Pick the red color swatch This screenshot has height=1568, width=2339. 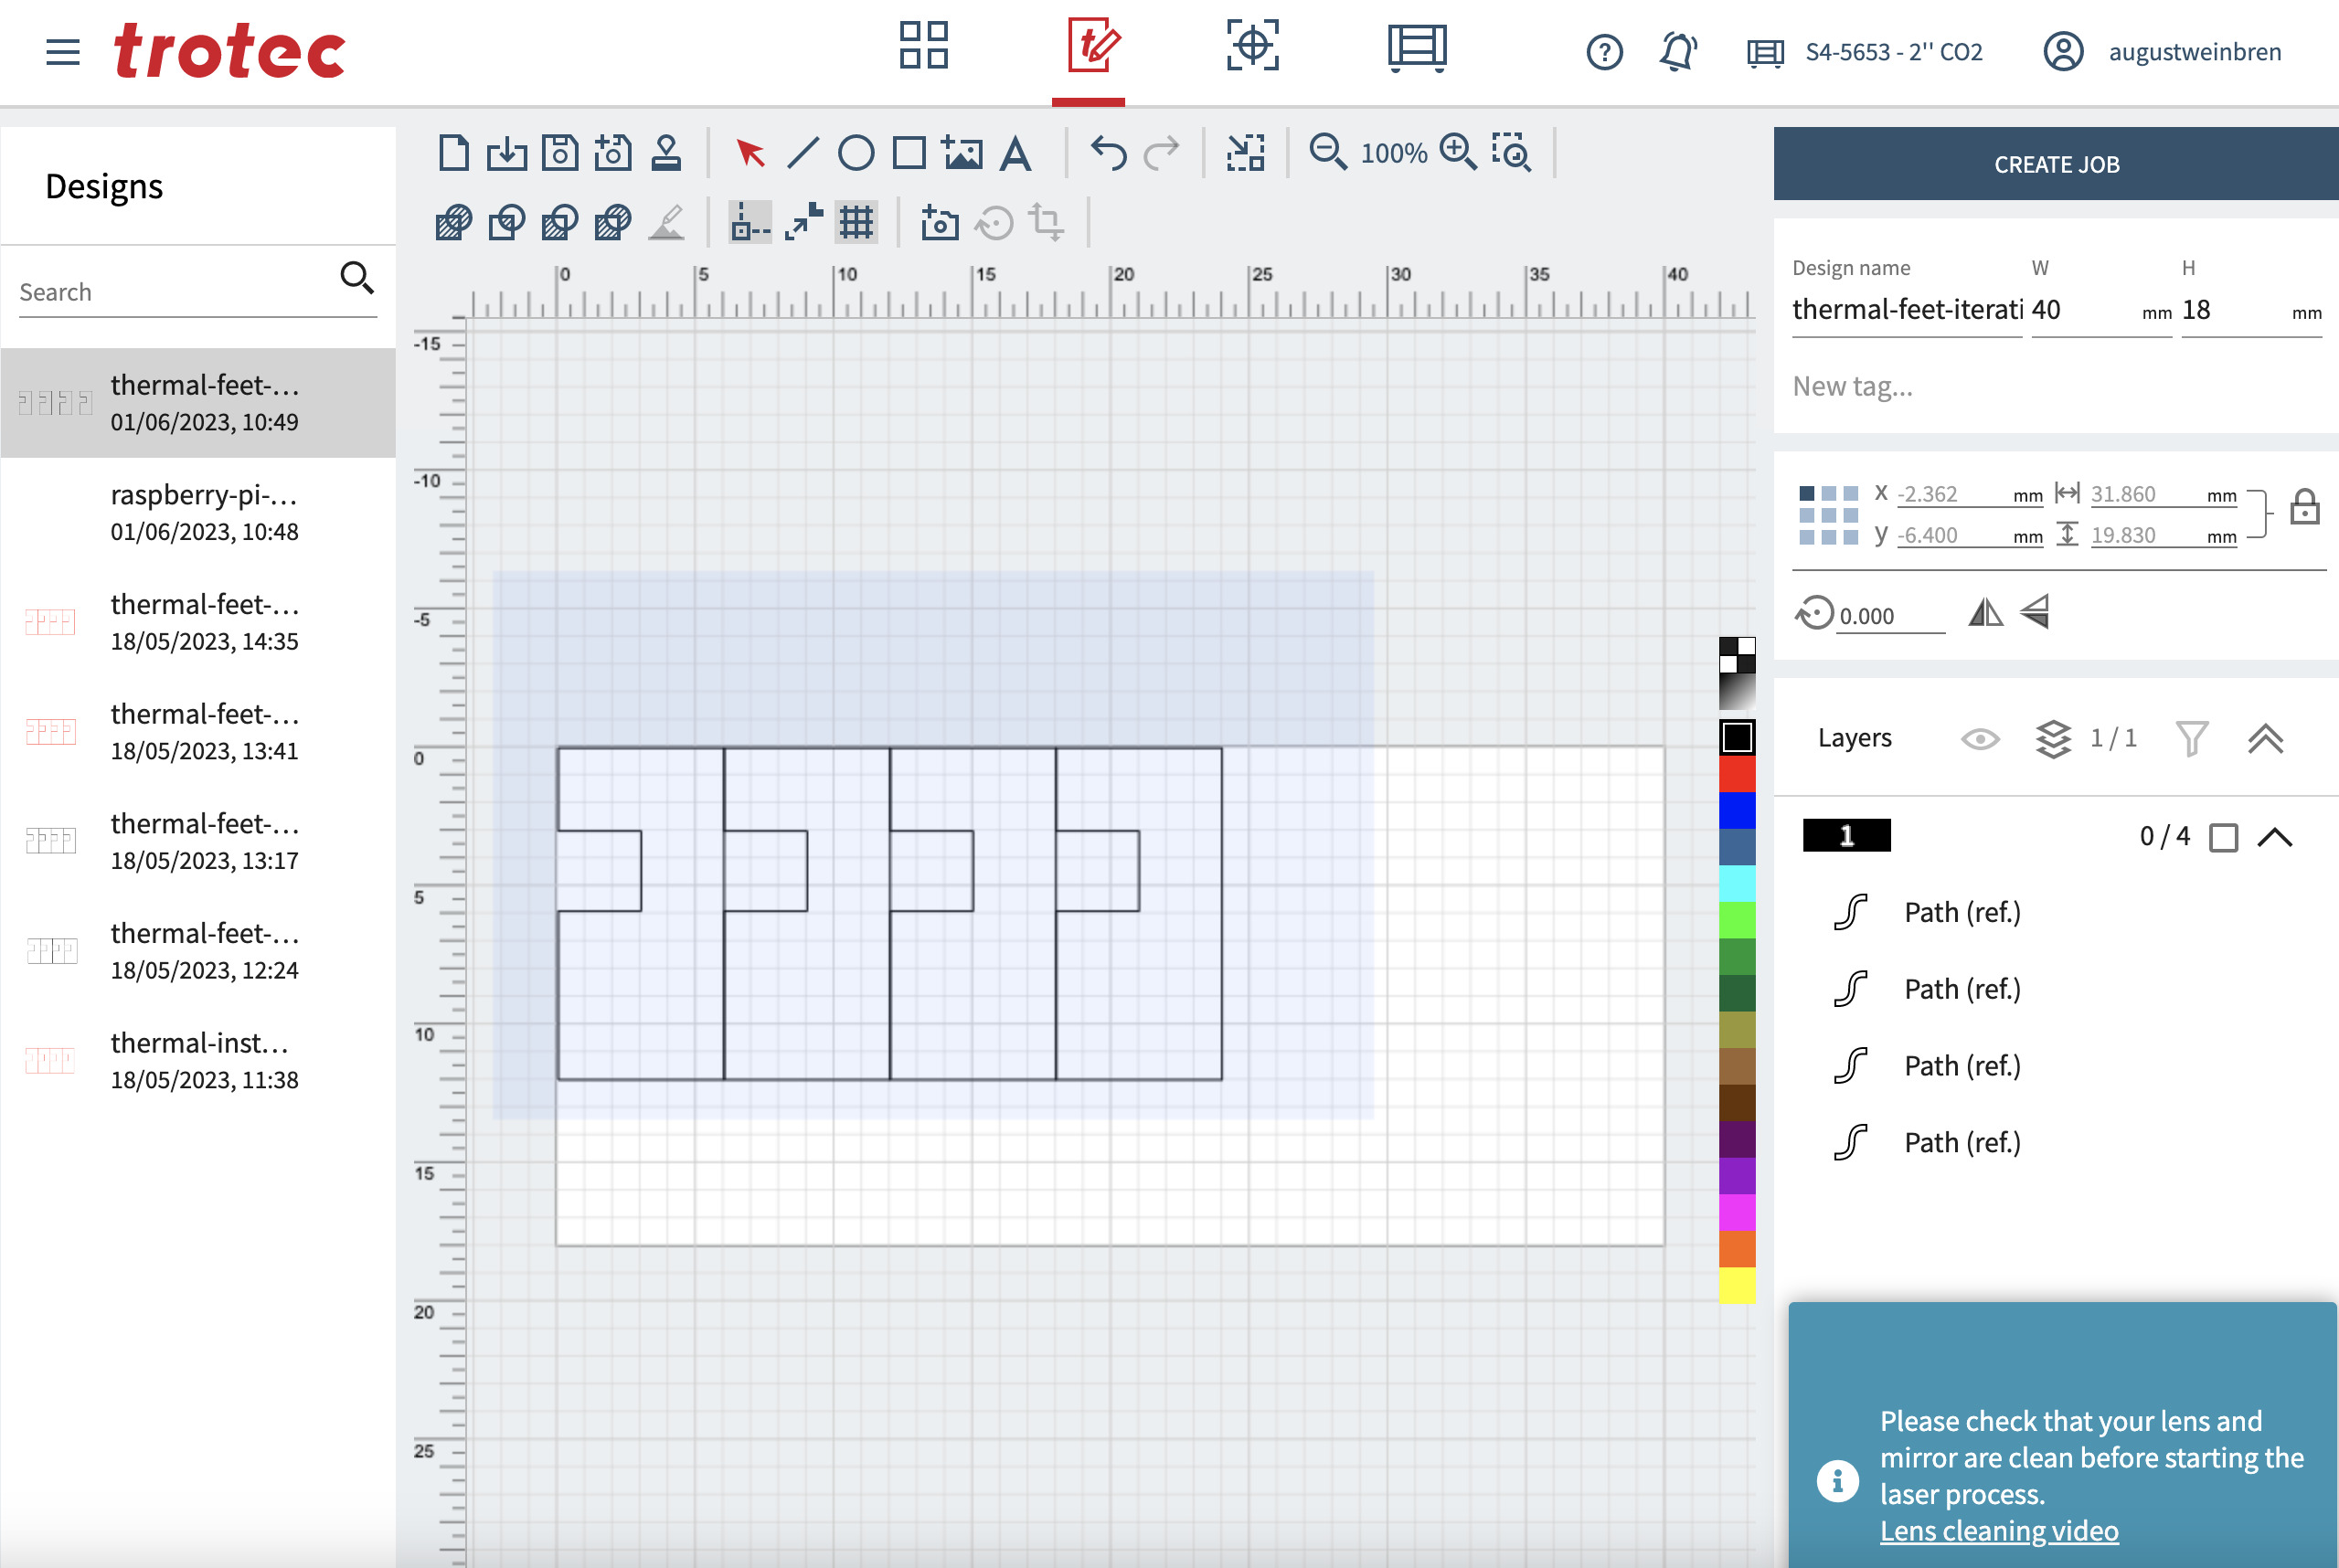pos(1737,774)
